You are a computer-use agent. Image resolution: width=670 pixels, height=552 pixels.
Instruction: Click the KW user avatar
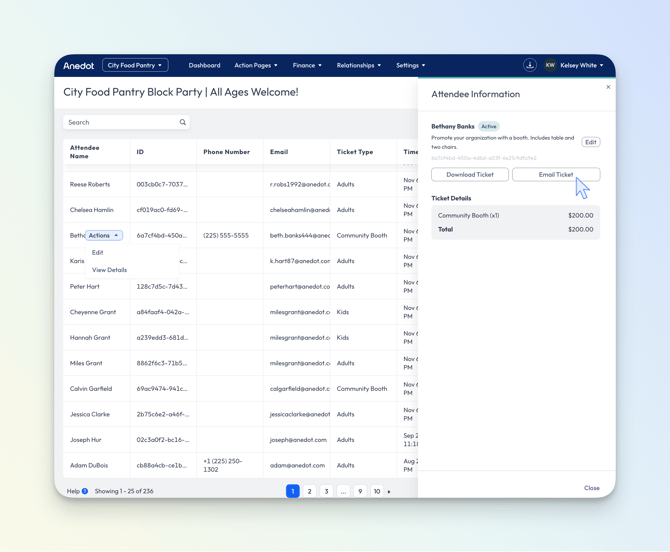coord(550,65)
